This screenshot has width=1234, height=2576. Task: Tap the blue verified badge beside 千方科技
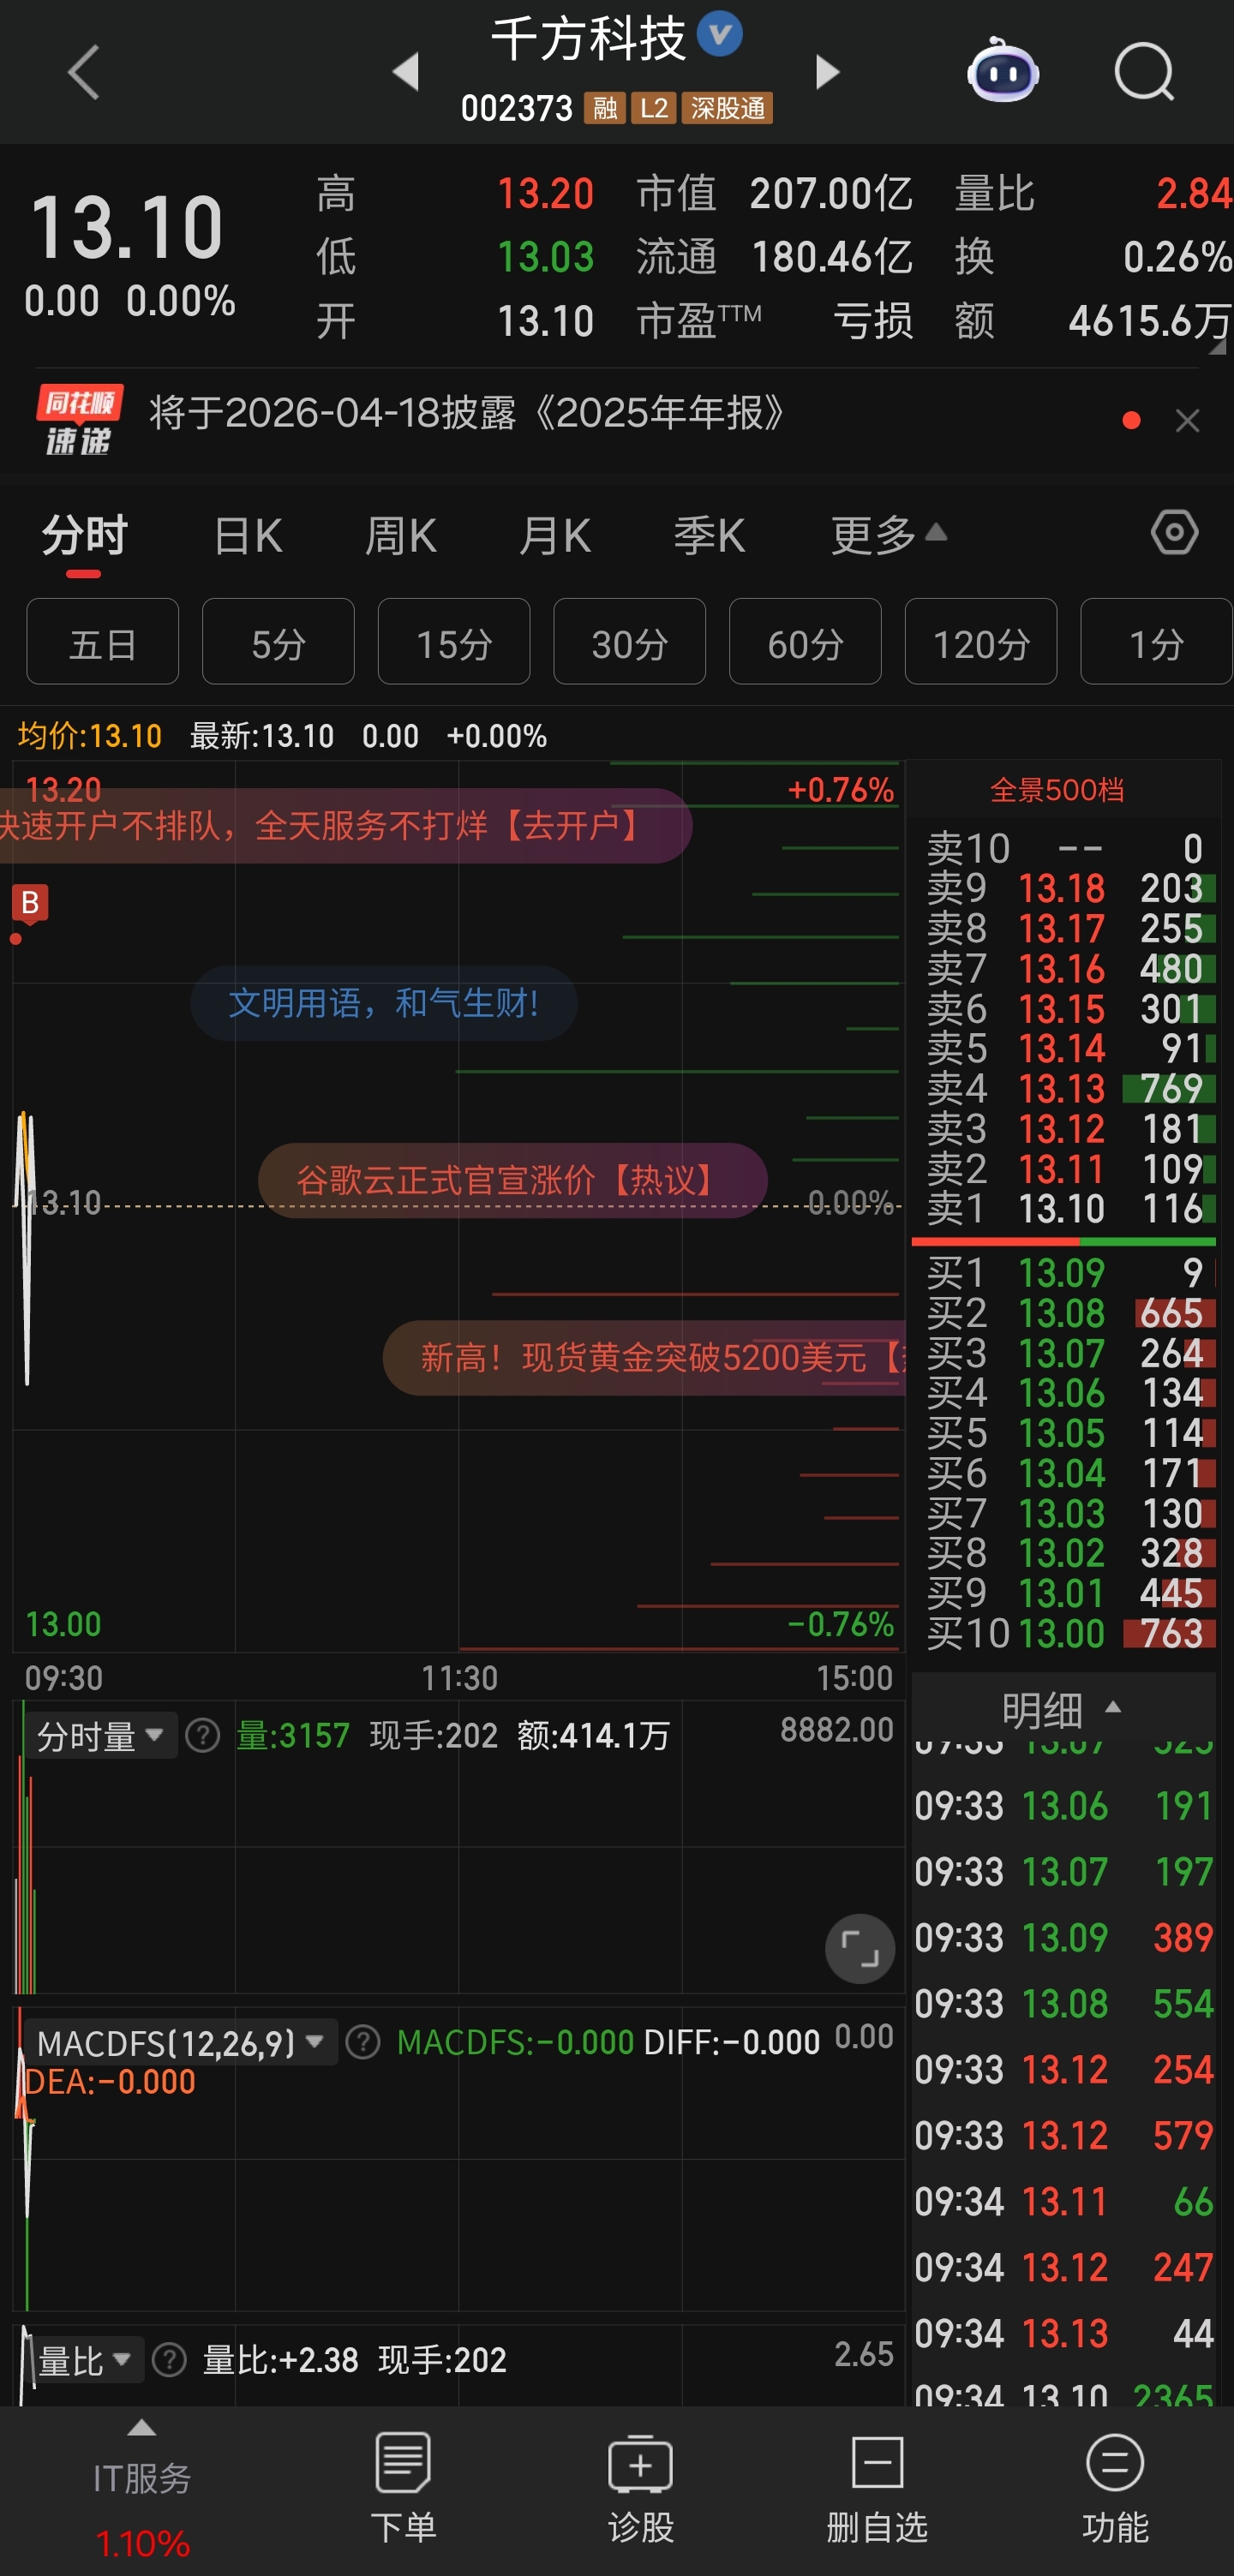(719, 35)
